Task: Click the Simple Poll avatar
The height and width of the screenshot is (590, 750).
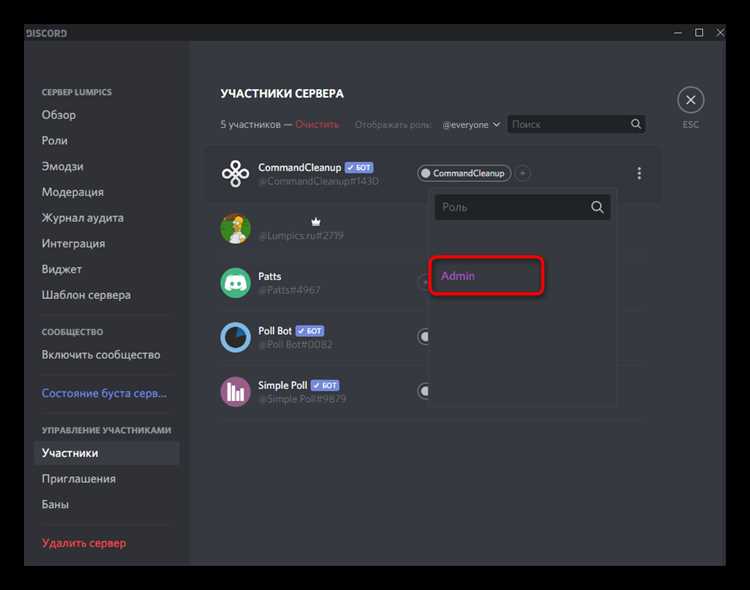Action: (235, 391)
